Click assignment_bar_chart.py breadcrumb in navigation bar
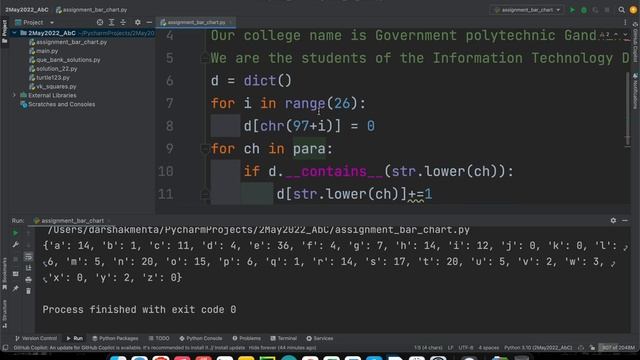Image resolution: width=640 pixels, height=360 pixels. pyautogui.click(x=91, y=9)
